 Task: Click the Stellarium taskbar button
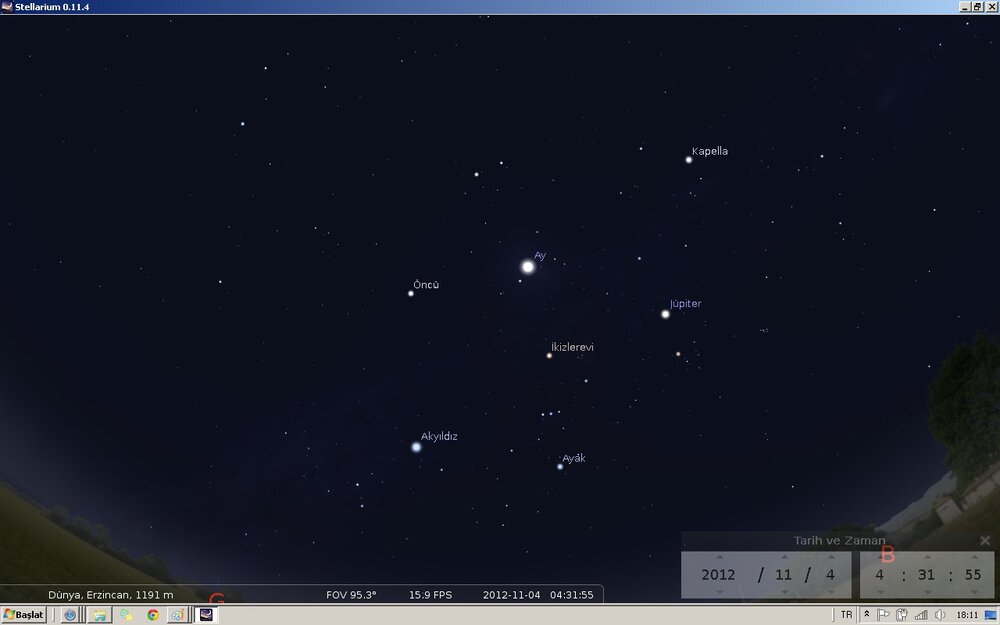pos(206,615)
